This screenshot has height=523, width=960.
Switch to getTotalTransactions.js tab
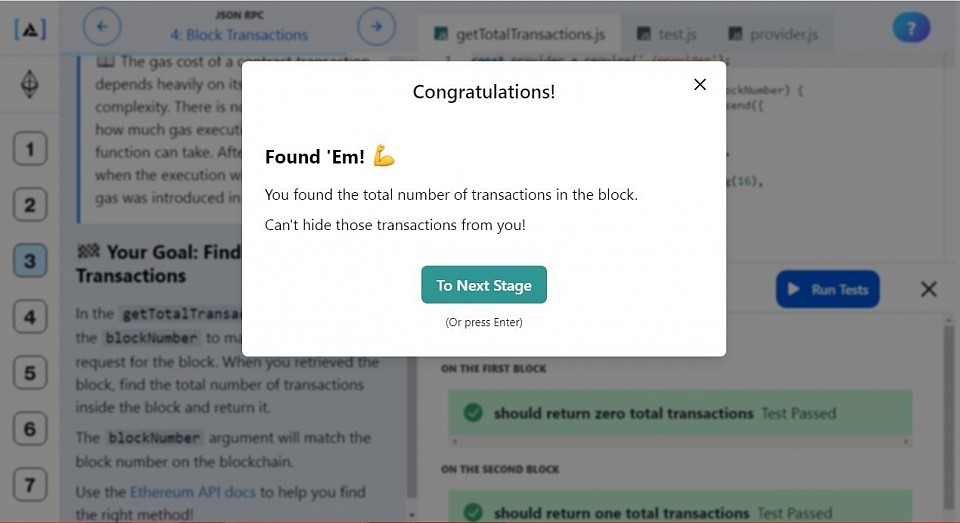coord(519,34)
